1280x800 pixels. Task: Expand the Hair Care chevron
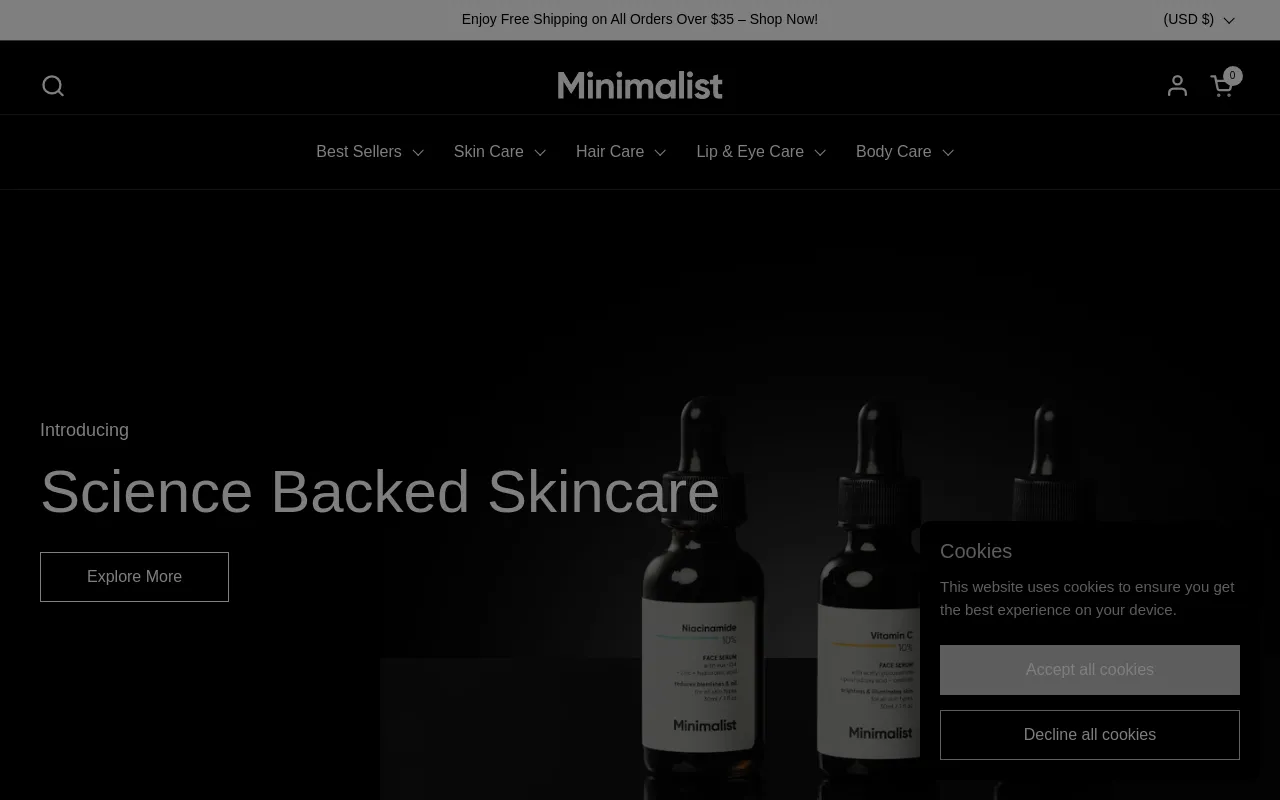pos(660,153)
